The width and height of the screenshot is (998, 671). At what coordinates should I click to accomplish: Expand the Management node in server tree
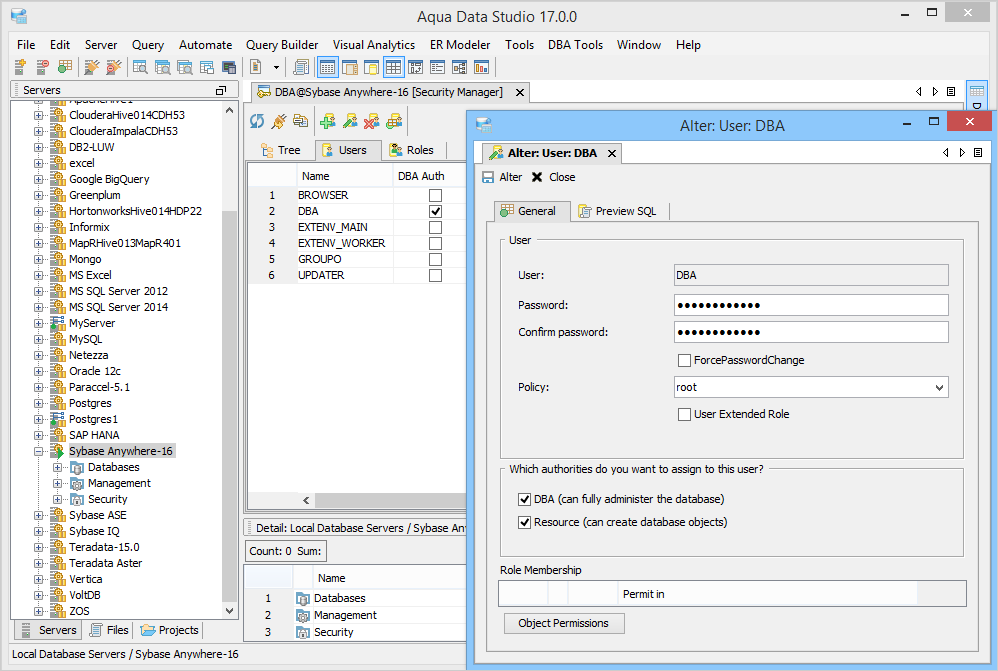click(58, 483)
